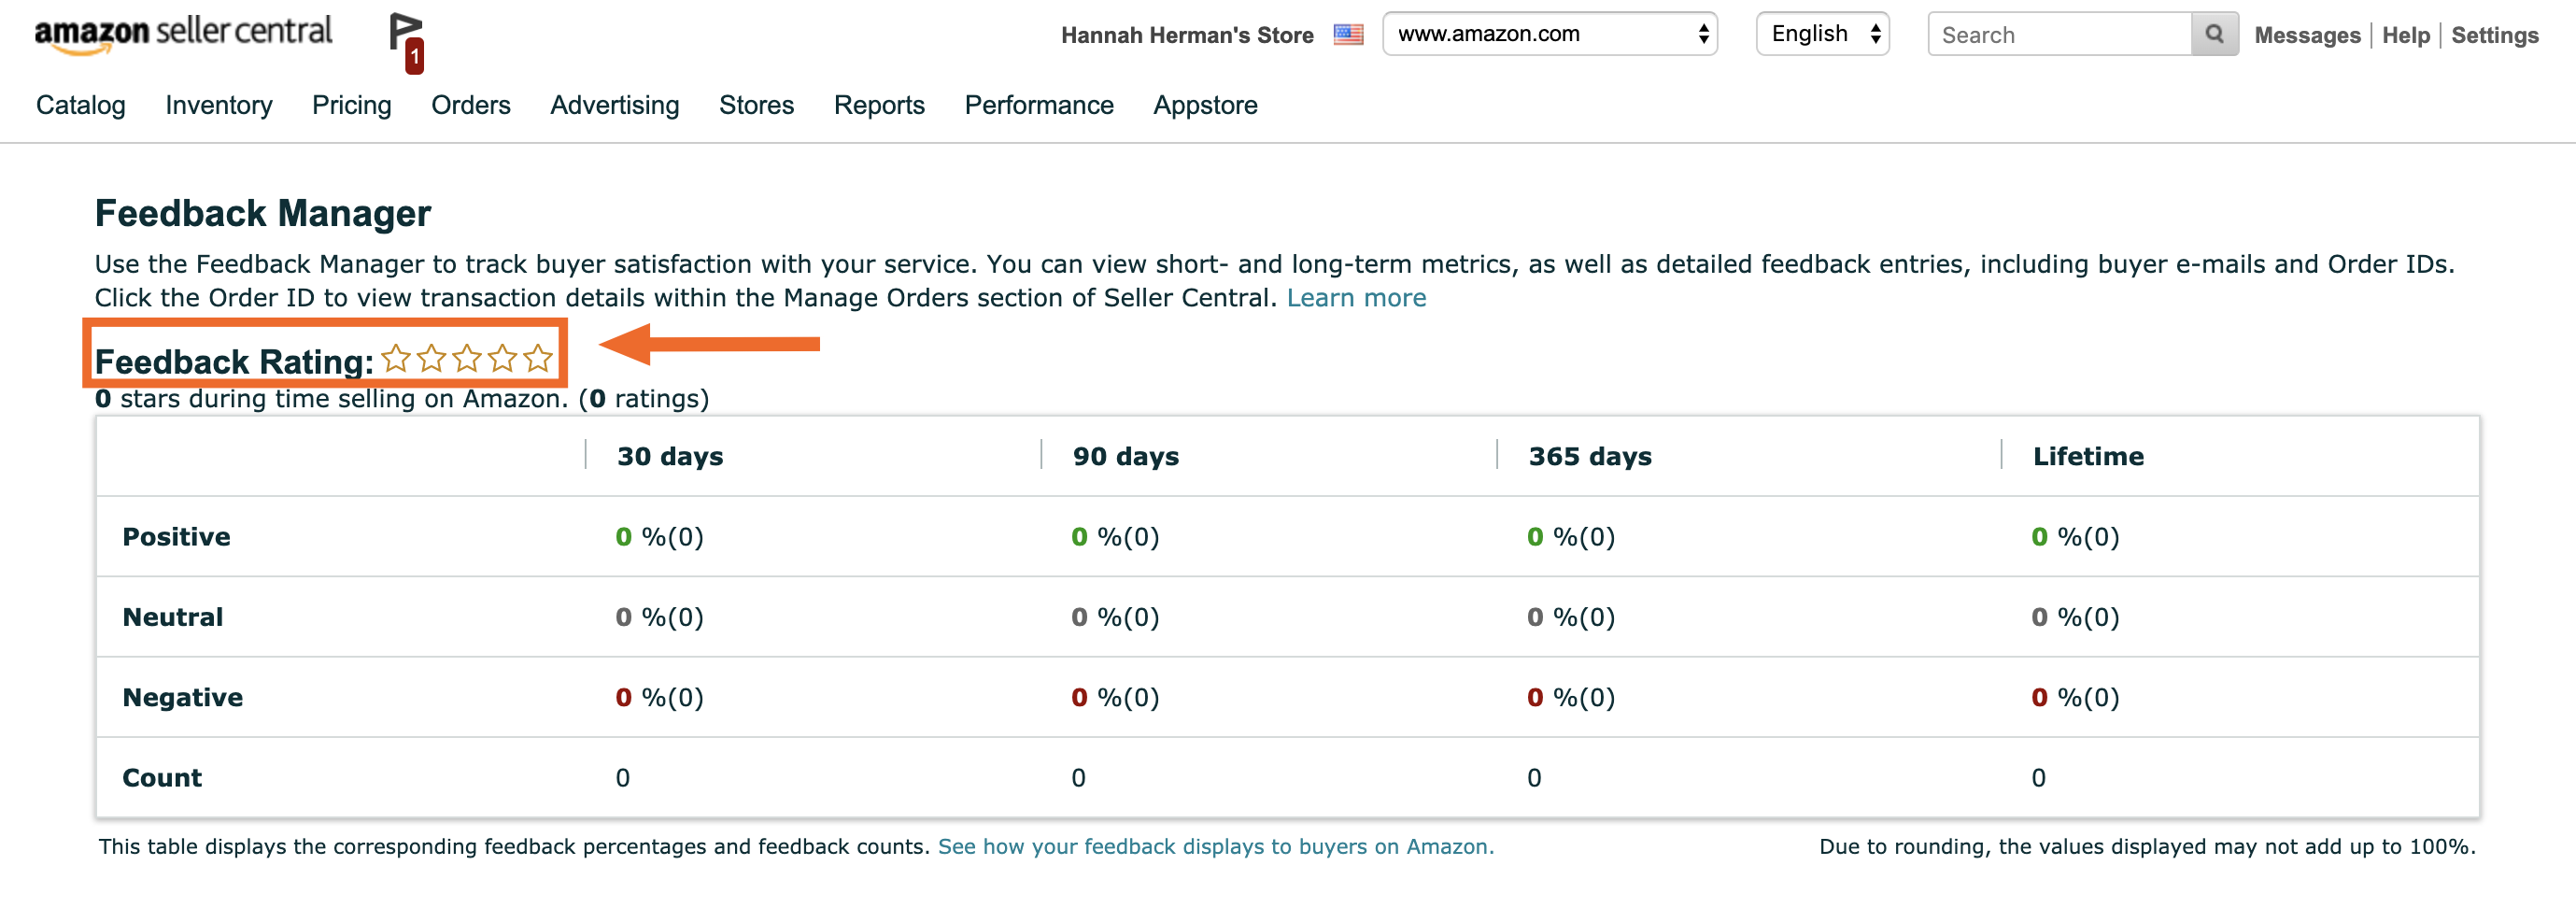Image resolution: width=2576 pixels, height=908 pixels.
Task: Click the Feedback Manager heading
Action: 263,213
